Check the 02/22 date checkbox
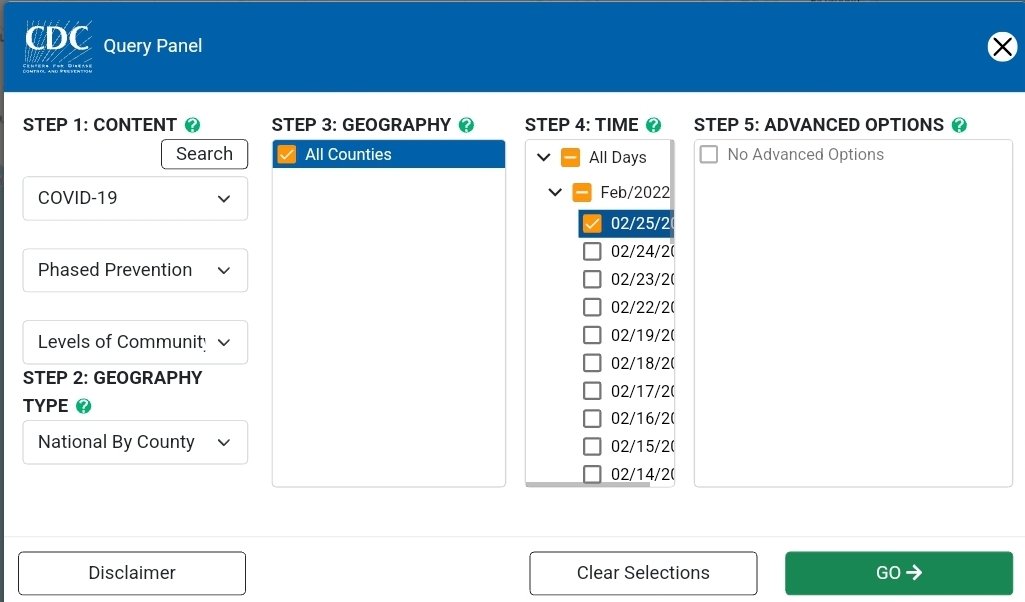1025x602 pixels. click(592, 307)
